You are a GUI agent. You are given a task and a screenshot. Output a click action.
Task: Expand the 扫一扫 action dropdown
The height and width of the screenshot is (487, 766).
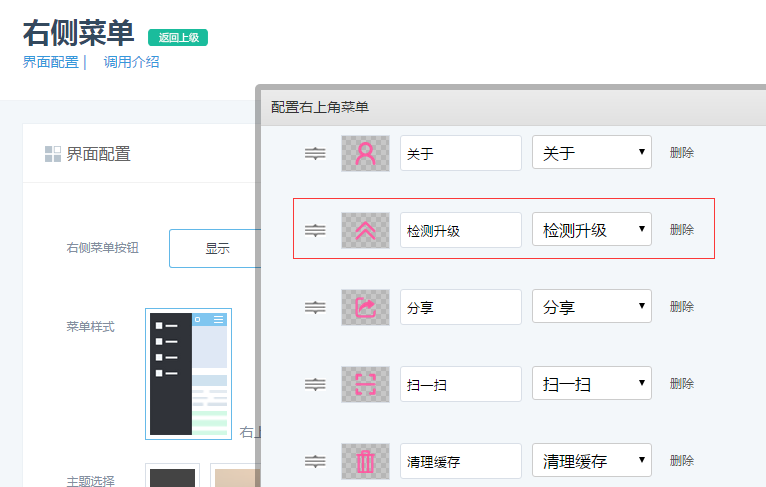[591, 384]
